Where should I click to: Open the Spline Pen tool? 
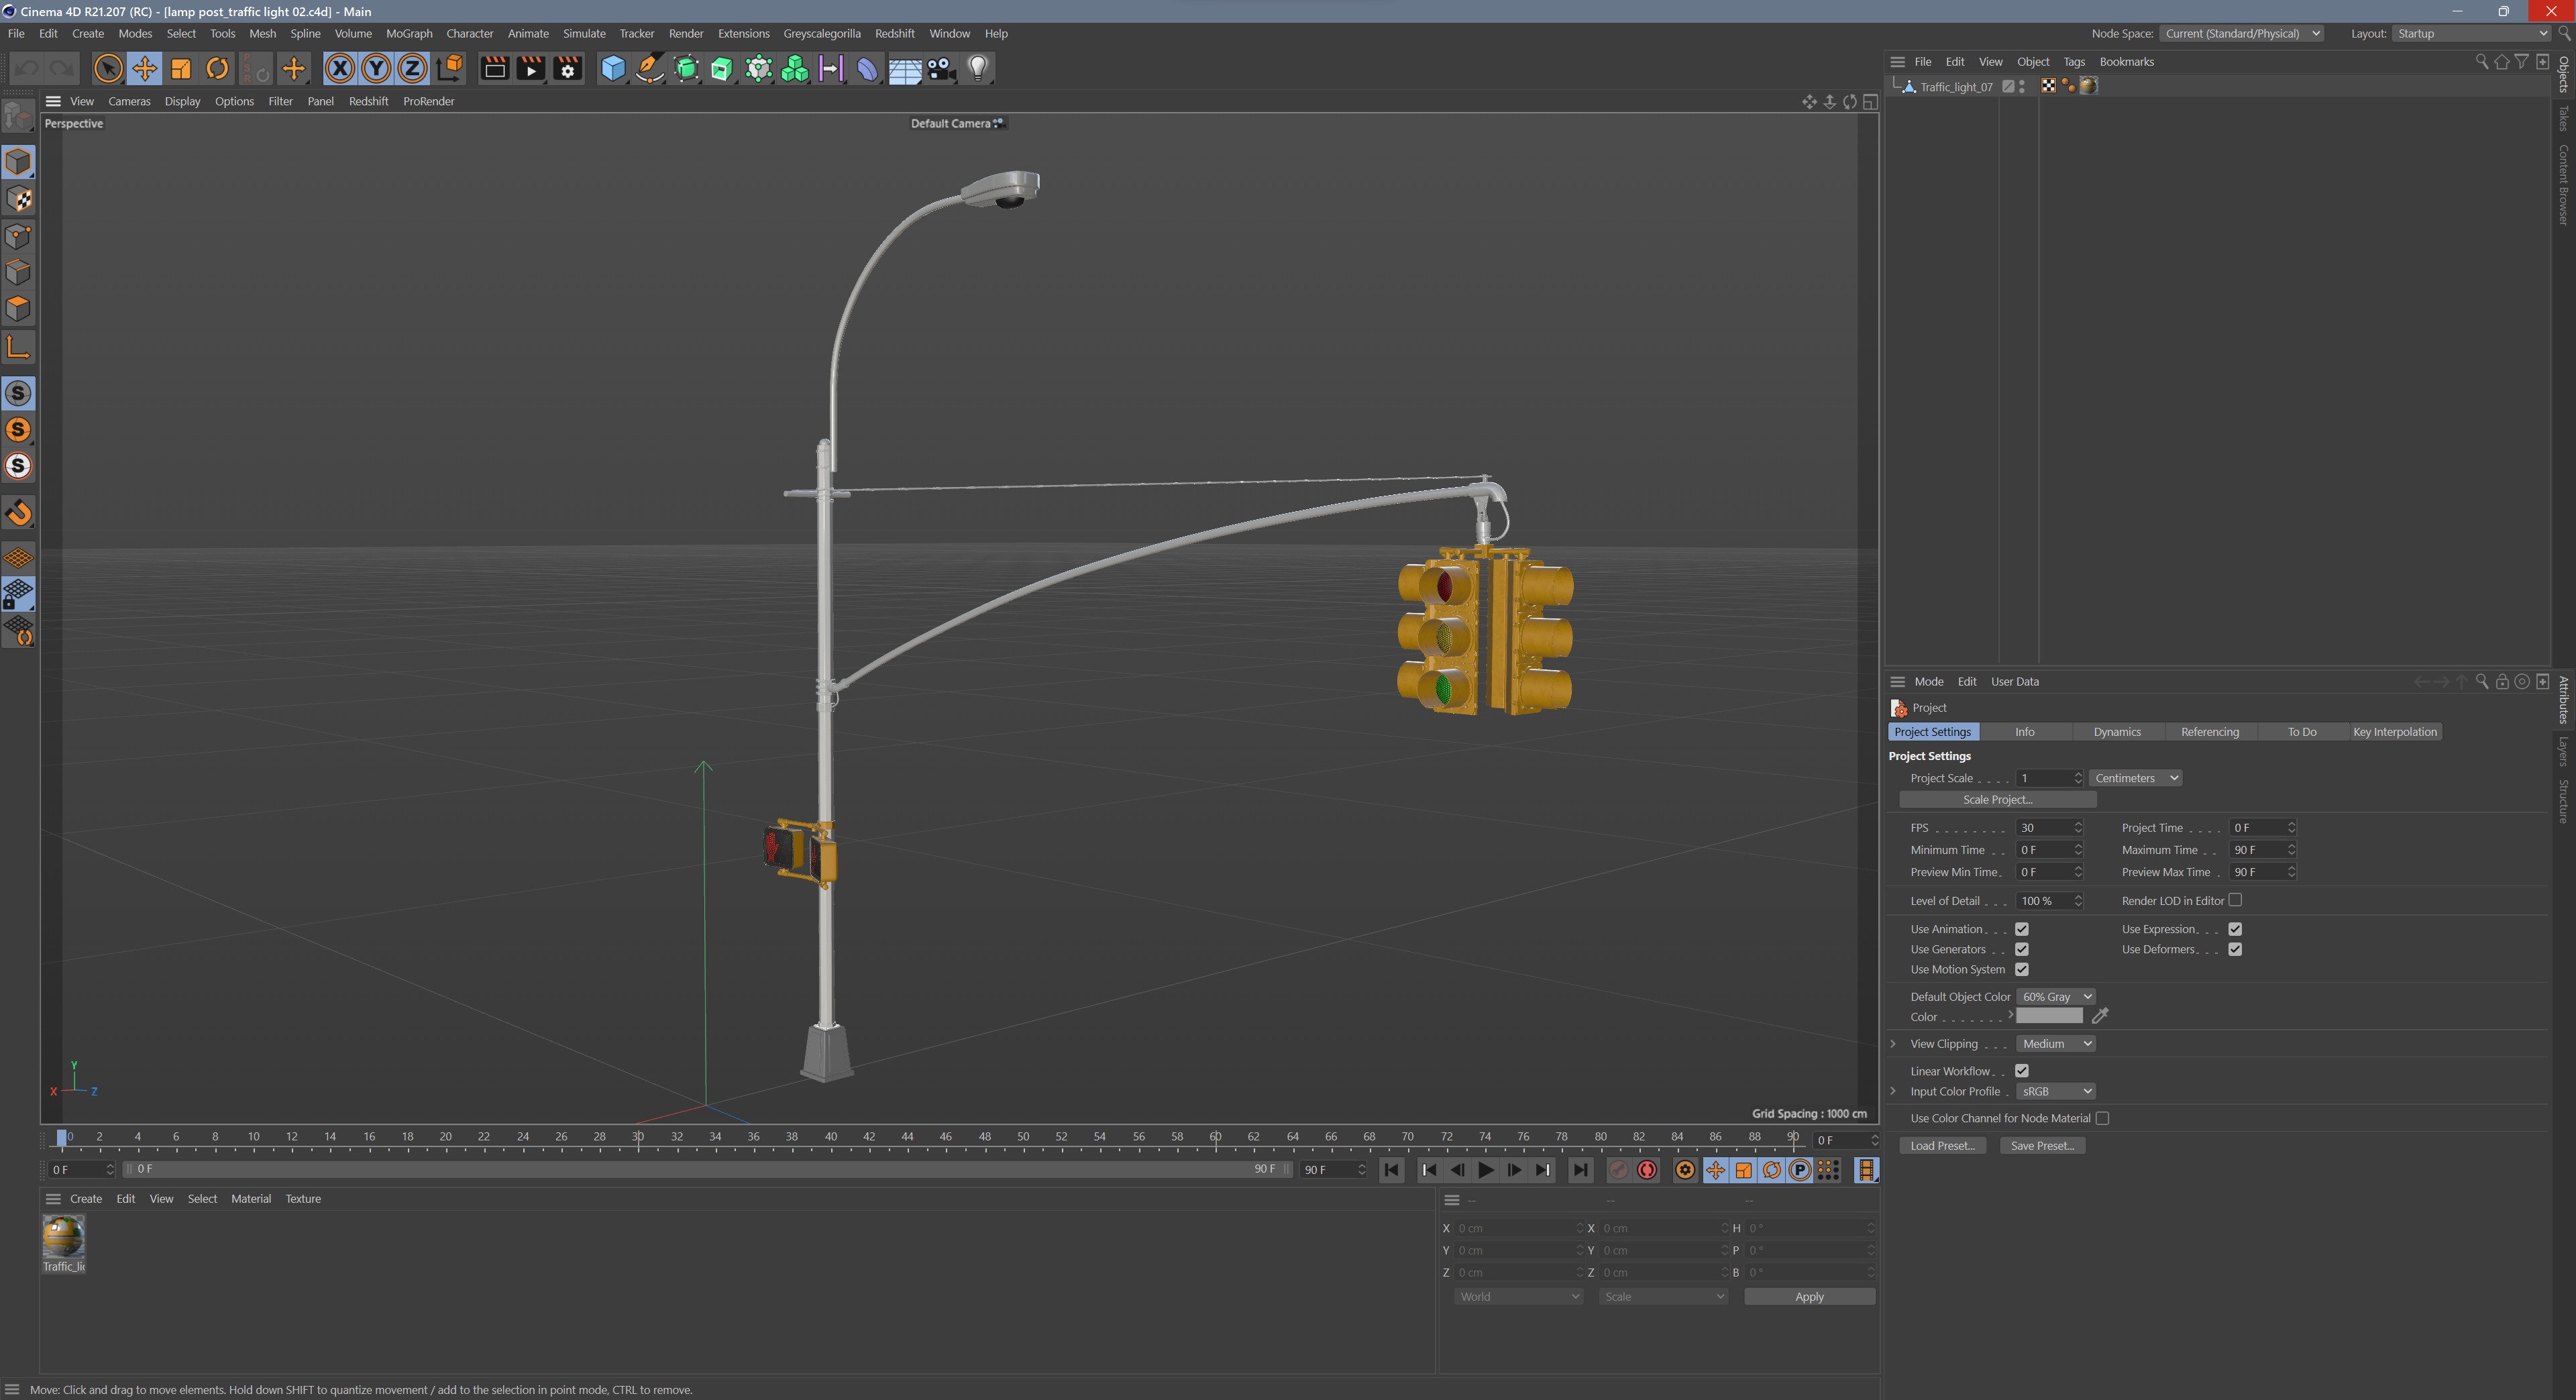click(x=650, y=68)
